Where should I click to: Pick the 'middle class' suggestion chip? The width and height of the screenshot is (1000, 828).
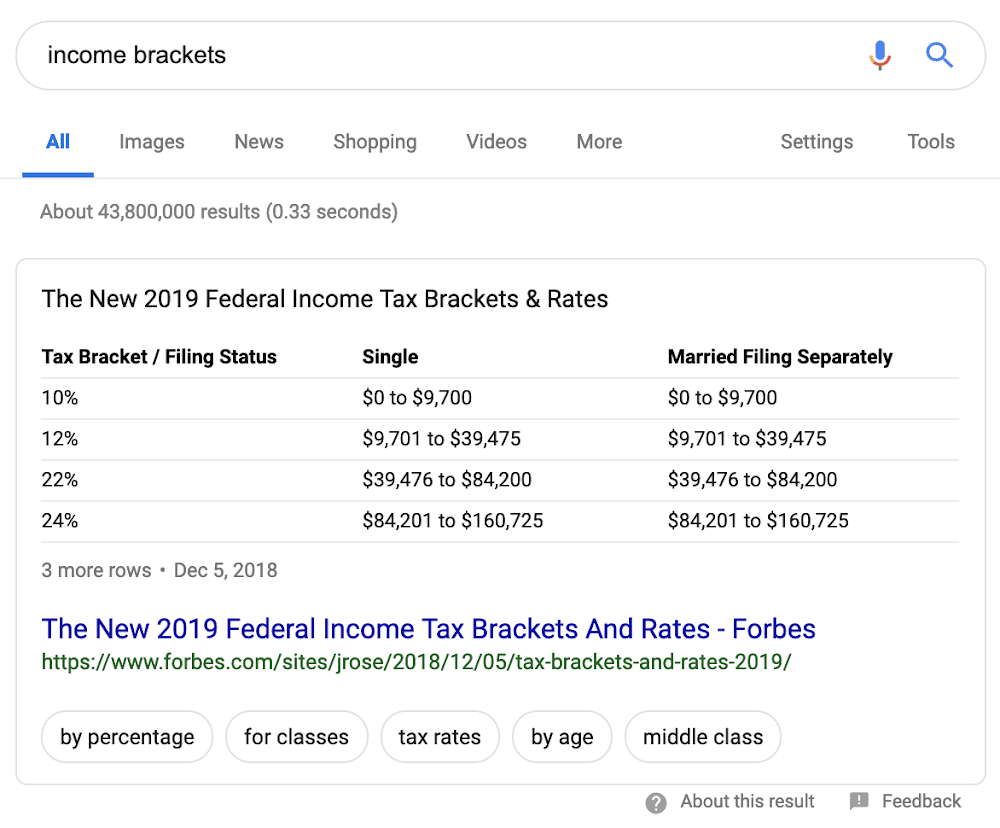(x=702, y=738)
